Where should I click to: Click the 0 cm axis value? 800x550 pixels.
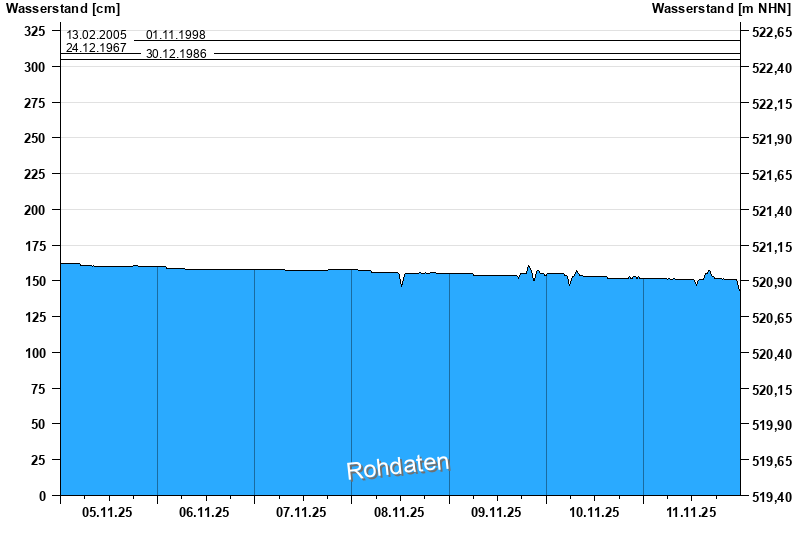42,495
